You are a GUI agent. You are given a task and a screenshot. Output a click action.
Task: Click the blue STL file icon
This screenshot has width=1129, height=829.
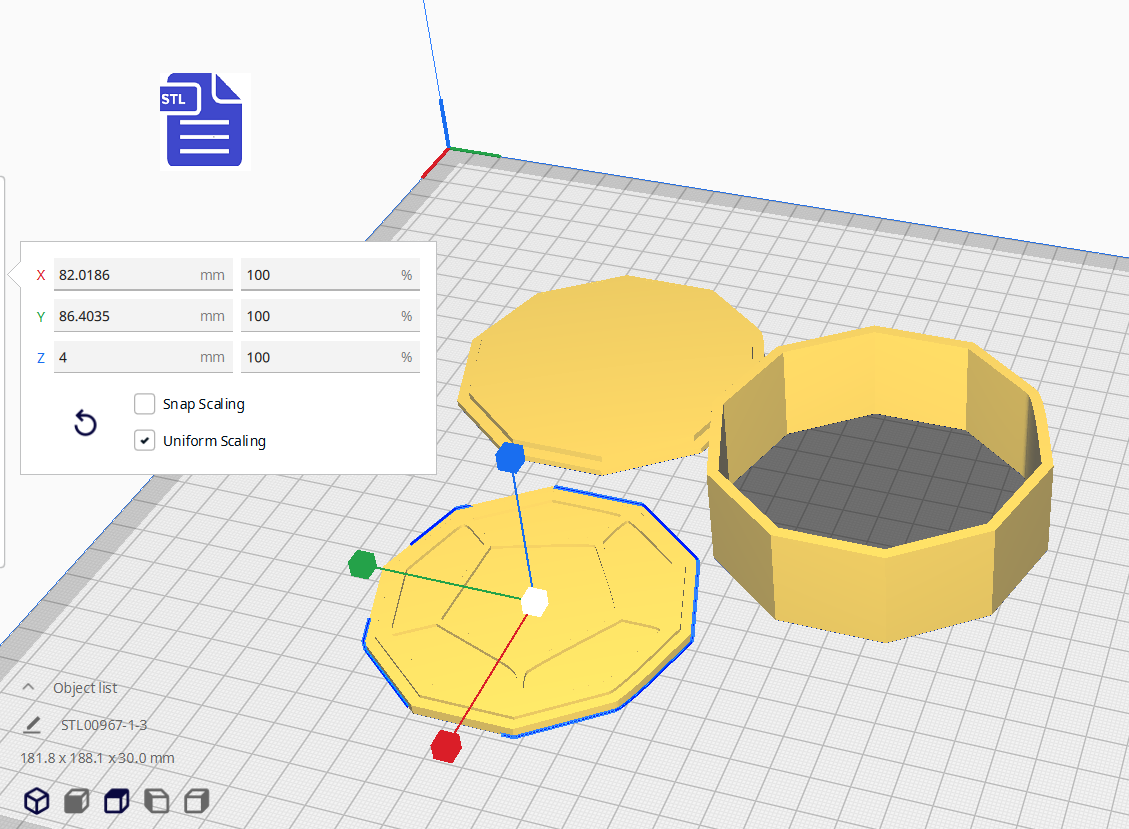(204, 119)
